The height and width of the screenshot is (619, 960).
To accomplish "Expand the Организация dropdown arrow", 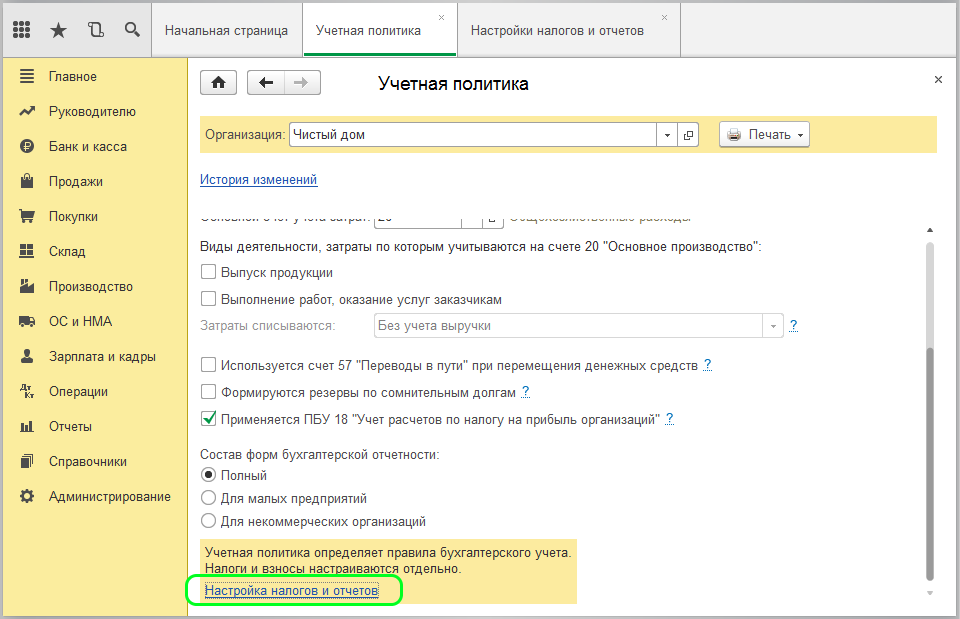I will point(667,135).
